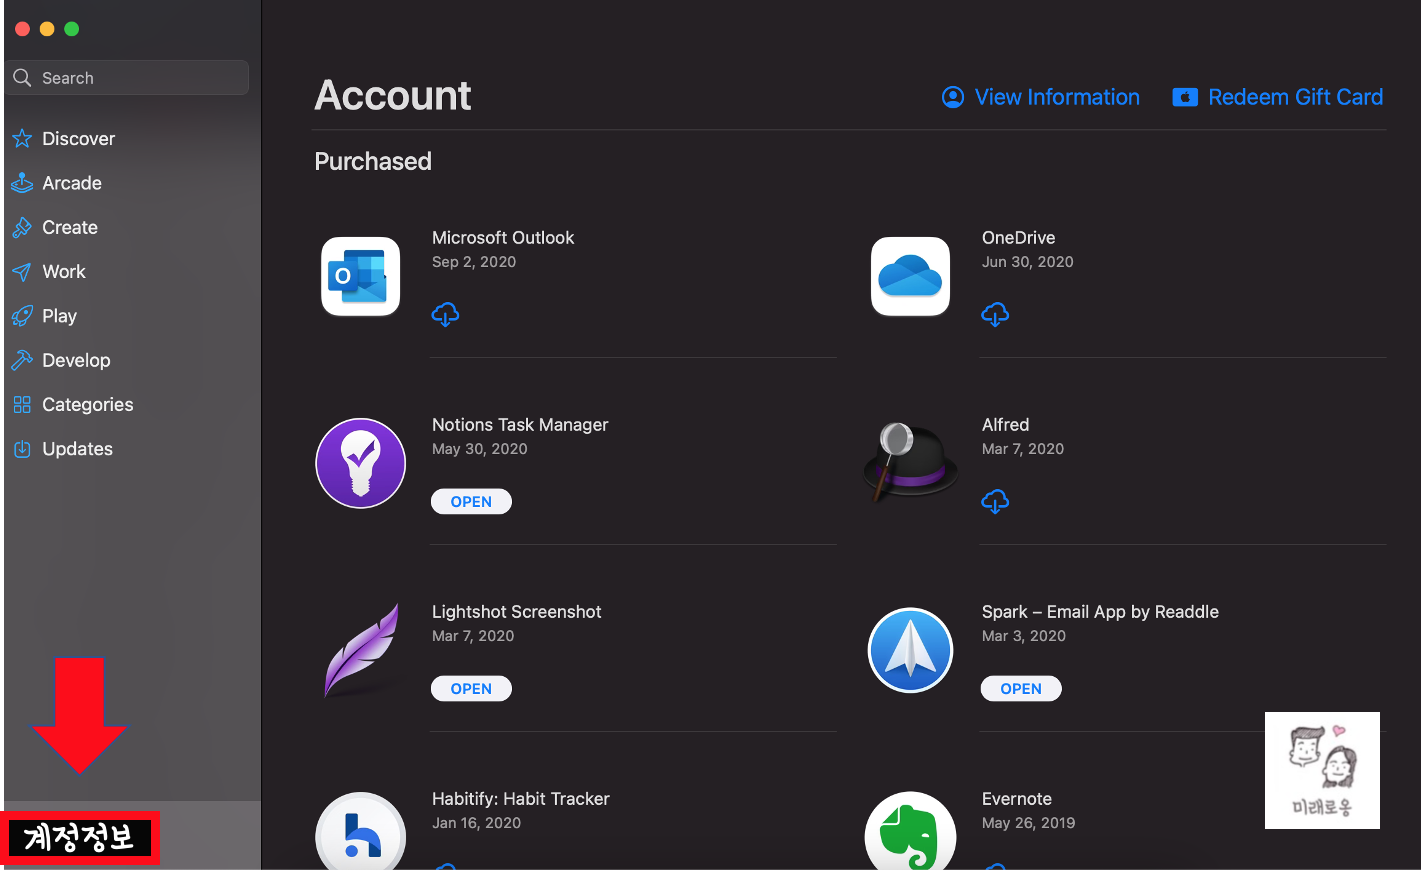
Task: Click the Microsoft Outlook app icon
Action: [x=360, y=276]
